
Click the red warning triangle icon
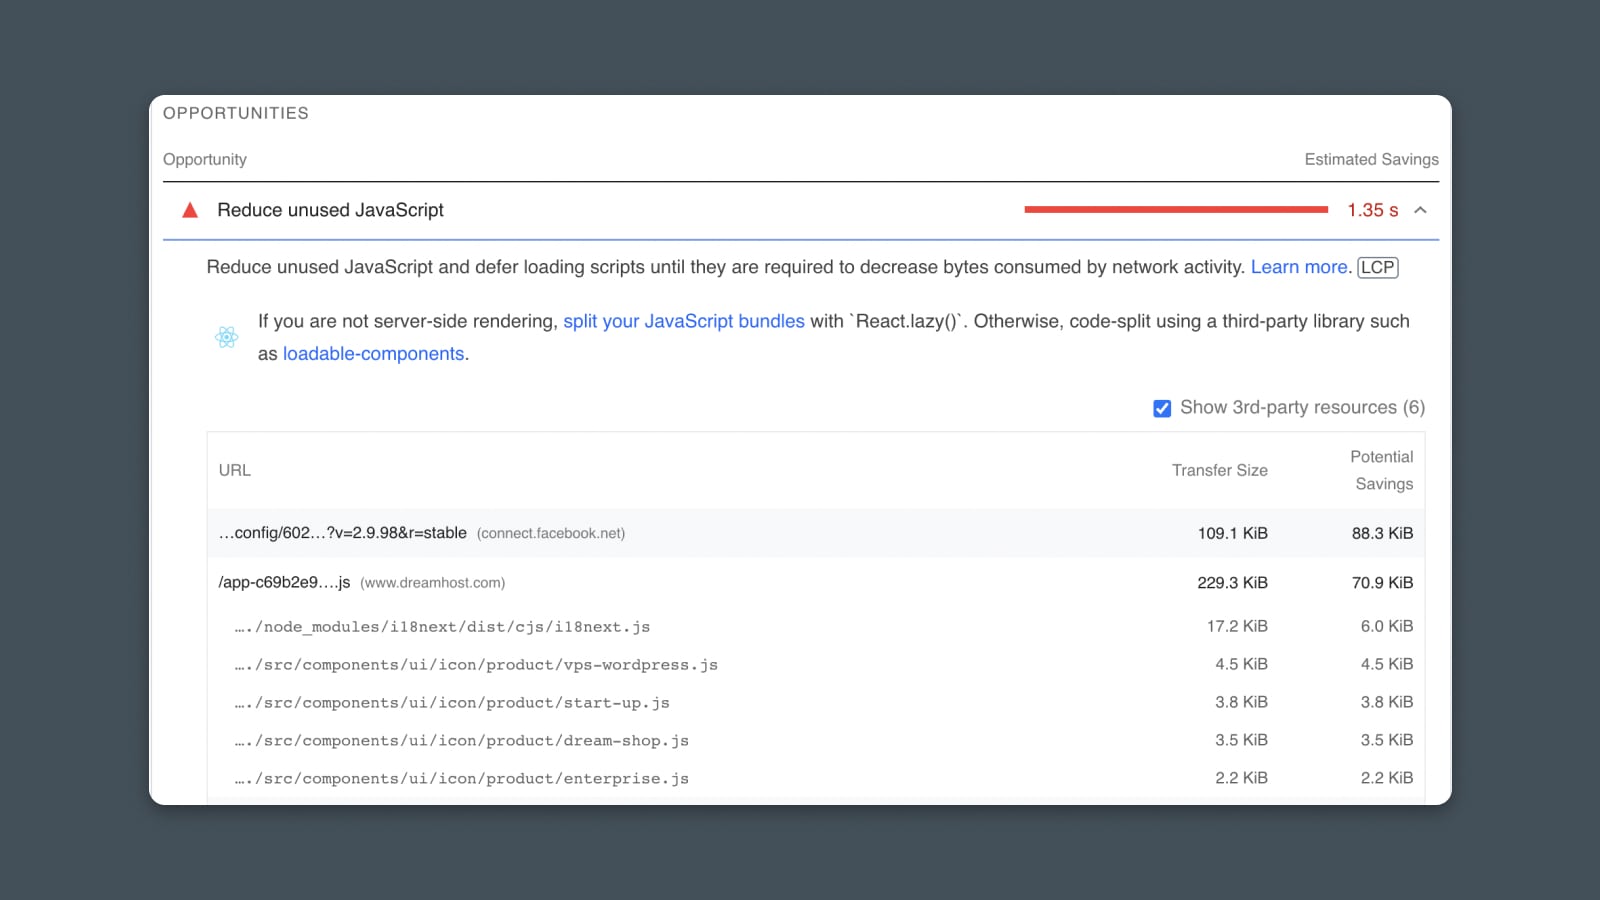pyautogui.click(x=190, y=210)
